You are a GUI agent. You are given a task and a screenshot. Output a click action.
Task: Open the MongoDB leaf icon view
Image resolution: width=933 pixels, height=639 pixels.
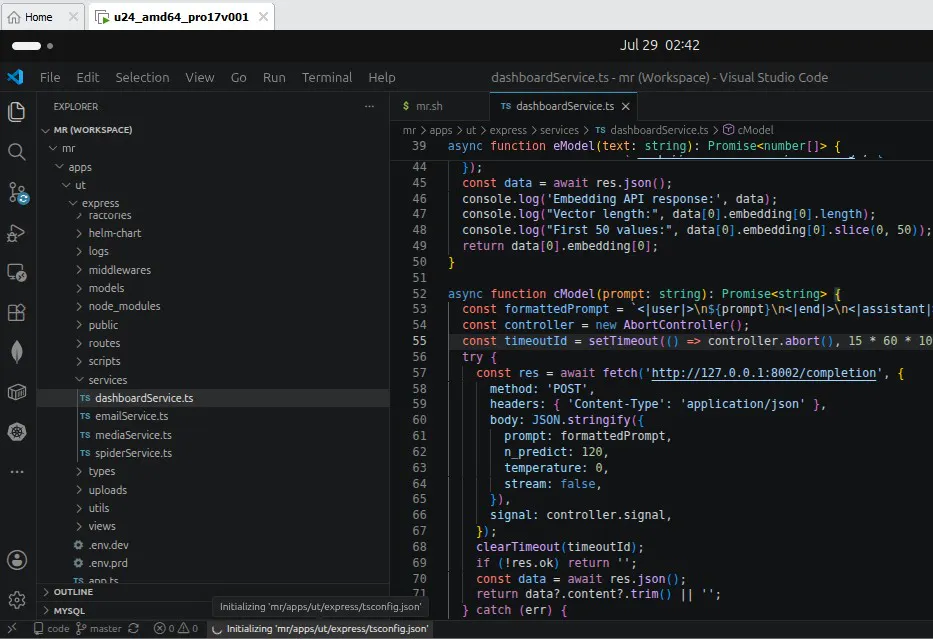[17, 352]
